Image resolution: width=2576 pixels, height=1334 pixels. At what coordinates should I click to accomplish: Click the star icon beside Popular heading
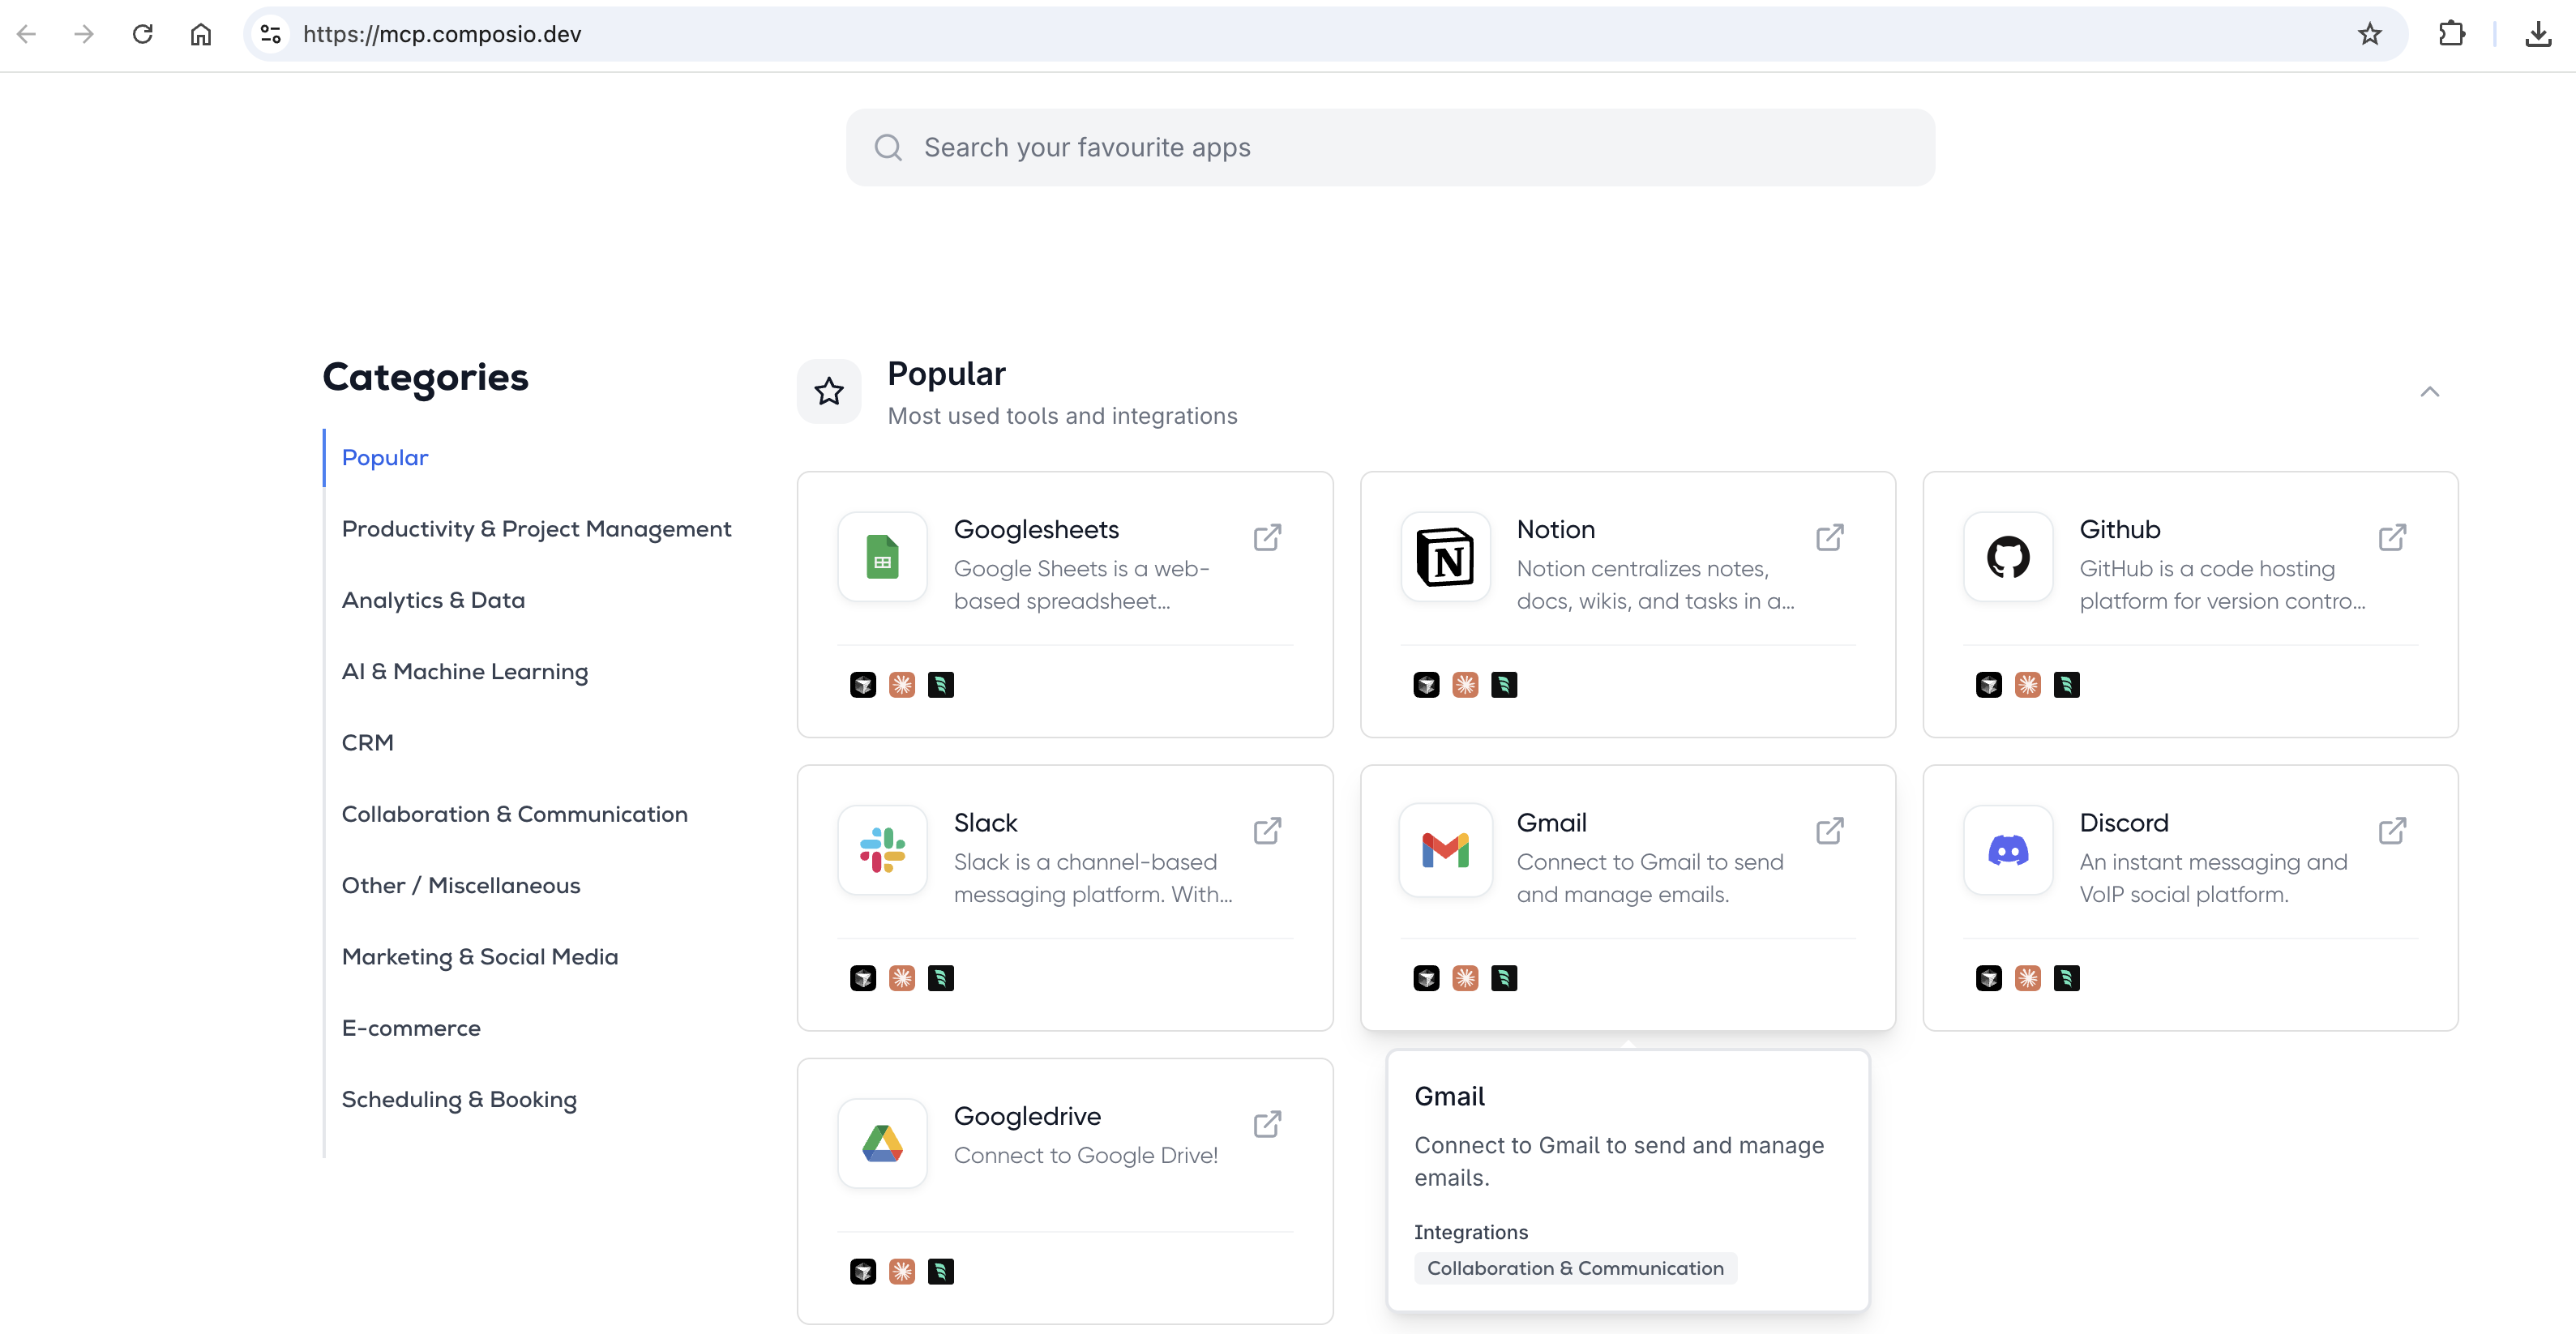click(x=829, y=391)
